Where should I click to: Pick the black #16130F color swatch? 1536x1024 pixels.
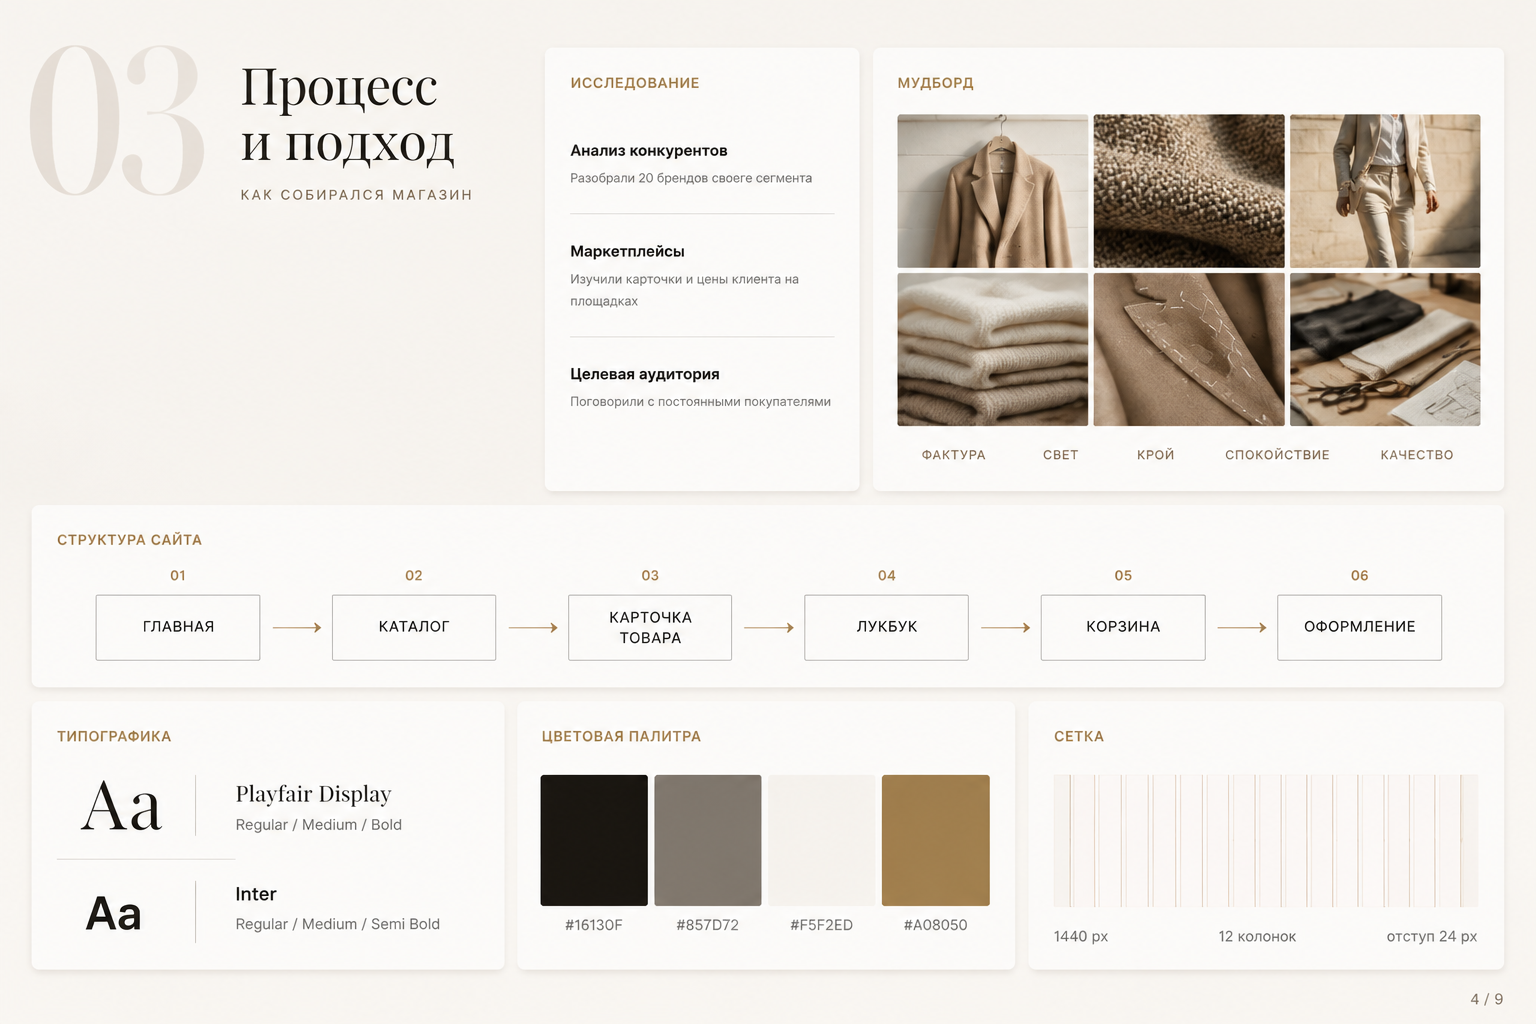[594, 840]
